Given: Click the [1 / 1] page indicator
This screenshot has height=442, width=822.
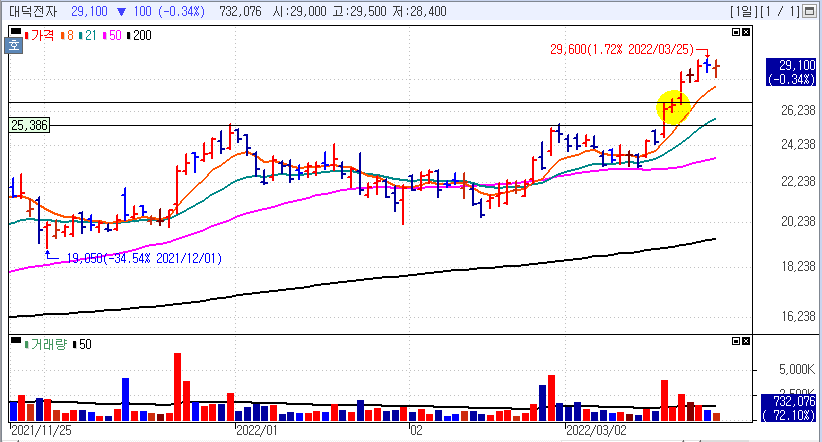Looking at the screenshot, I should pyautogui.click(x=781, y=11).
